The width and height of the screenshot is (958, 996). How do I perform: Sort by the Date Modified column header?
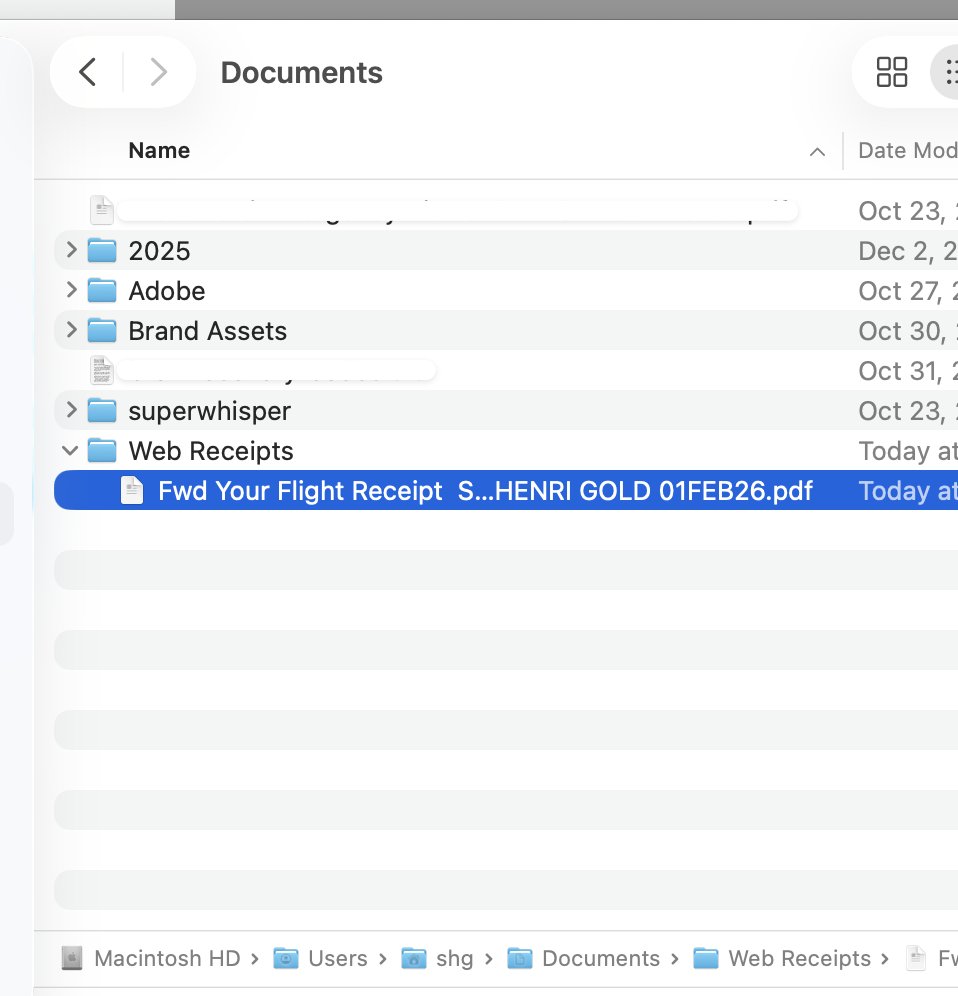tap(908, 151)
